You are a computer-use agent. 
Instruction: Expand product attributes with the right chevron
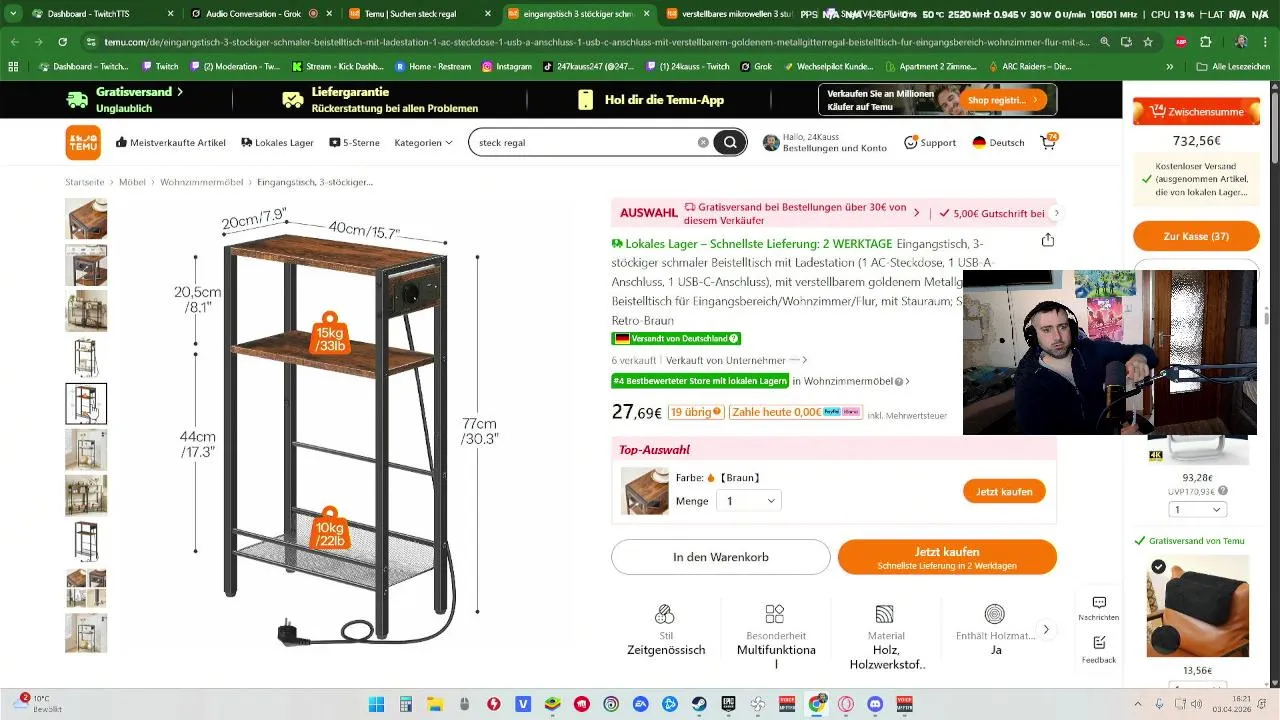pyautogui.click(x=1046, y=629)
